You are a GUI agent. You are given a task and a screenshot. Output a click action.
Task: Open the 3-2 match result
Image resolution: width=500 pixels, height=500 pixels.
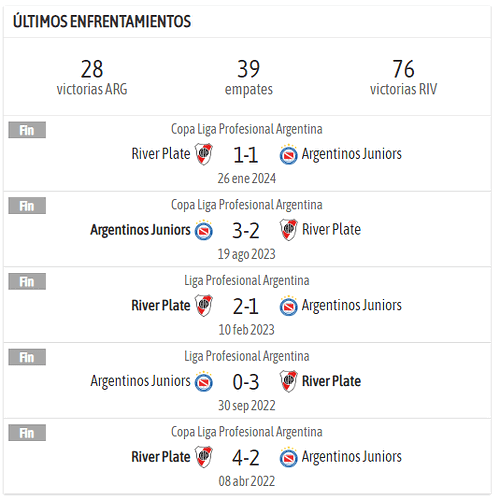(x=246, y=231)
